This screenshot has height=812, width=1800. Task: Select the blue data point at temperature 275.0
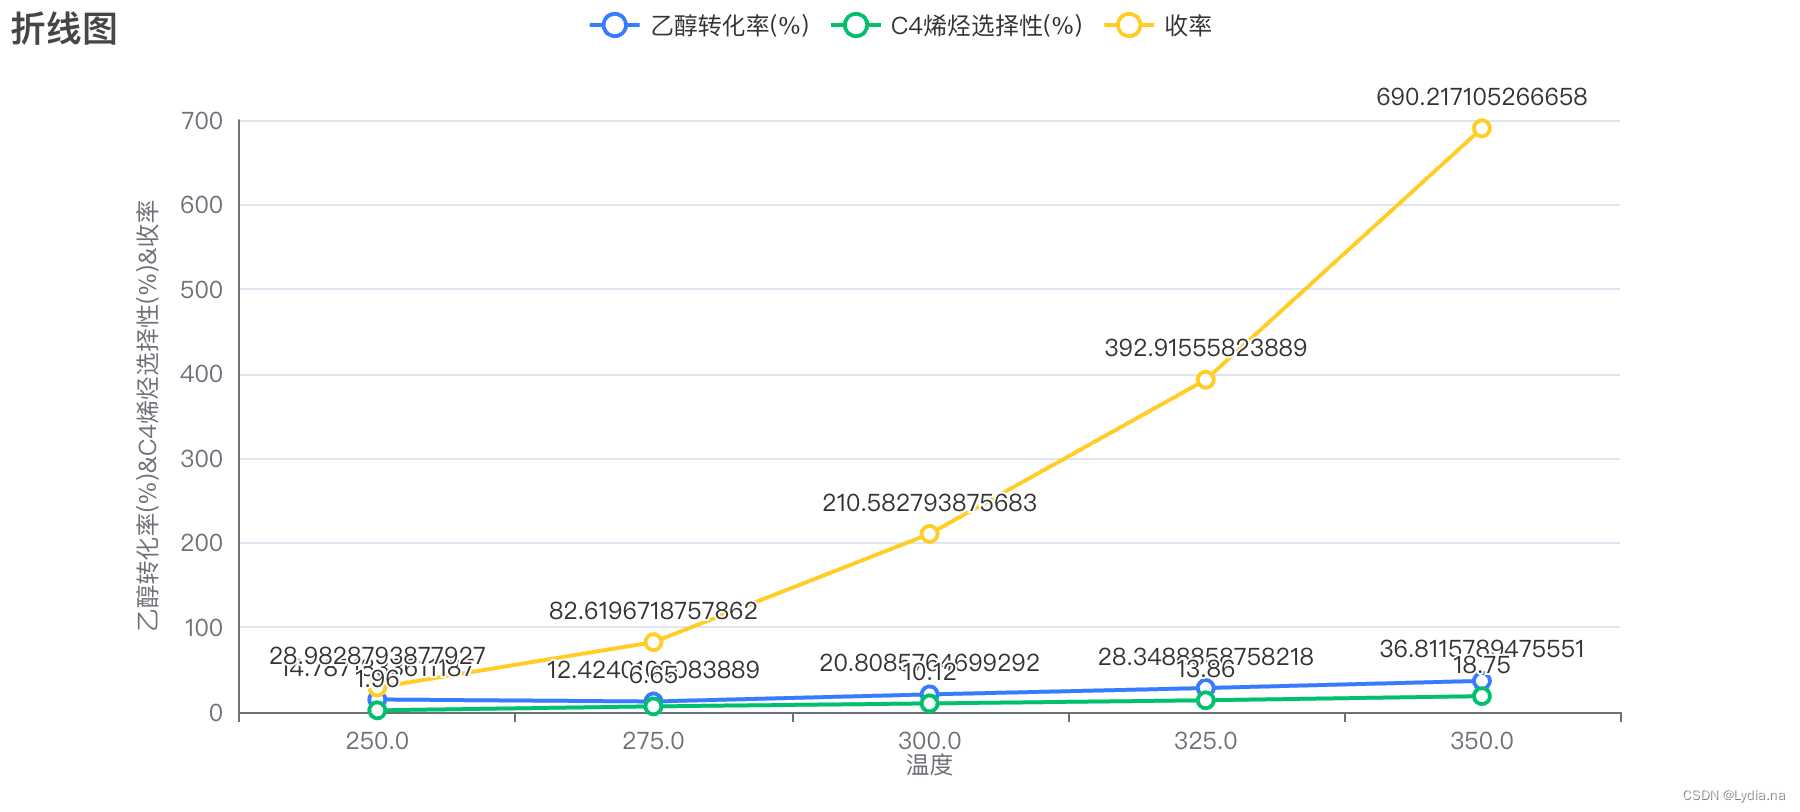(654, 701)
